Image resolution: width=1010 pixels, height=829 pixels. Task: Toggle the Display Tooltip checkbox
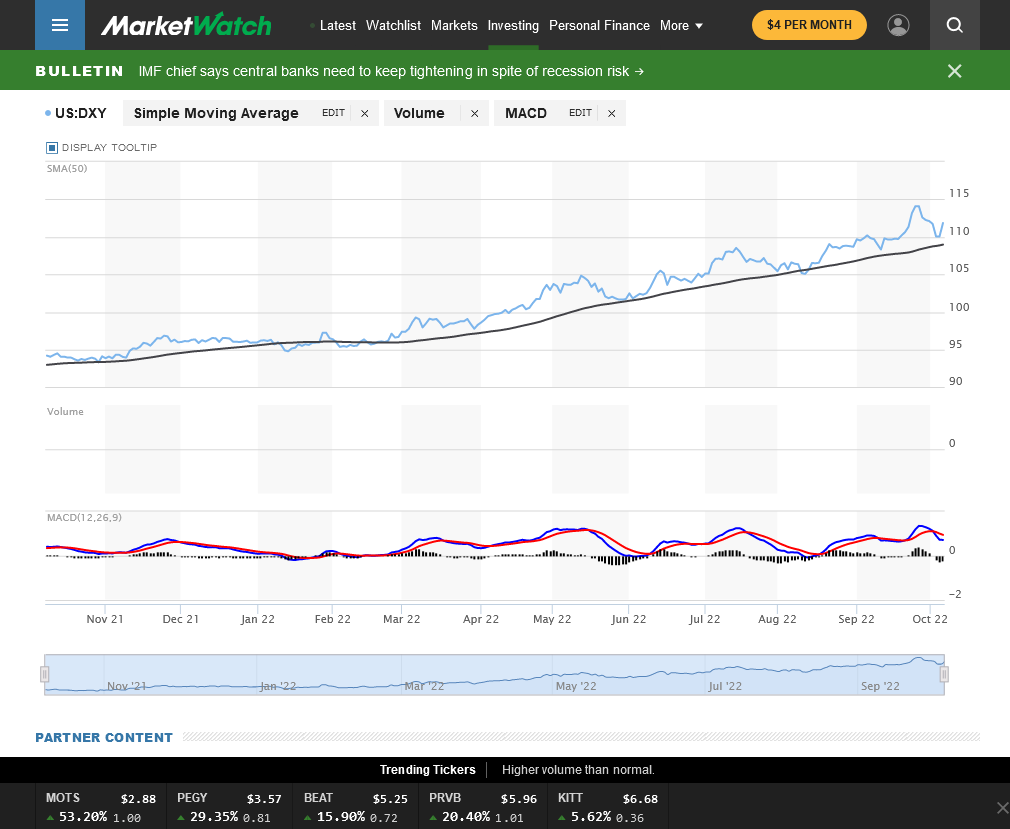pos(53,148)
